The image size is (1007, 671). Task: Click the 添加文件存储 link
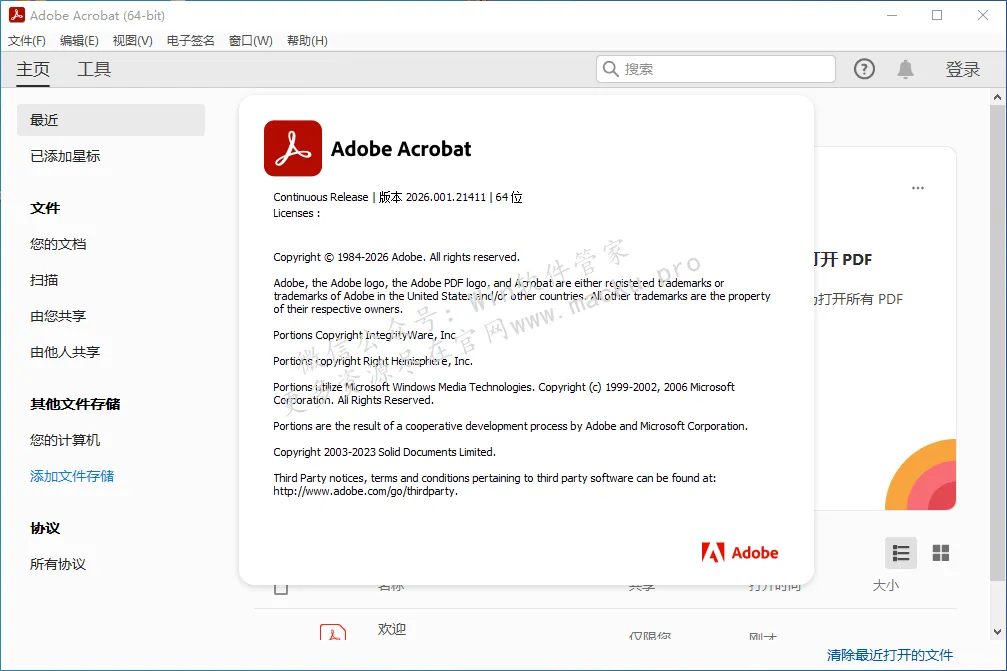tap(72, 476)
